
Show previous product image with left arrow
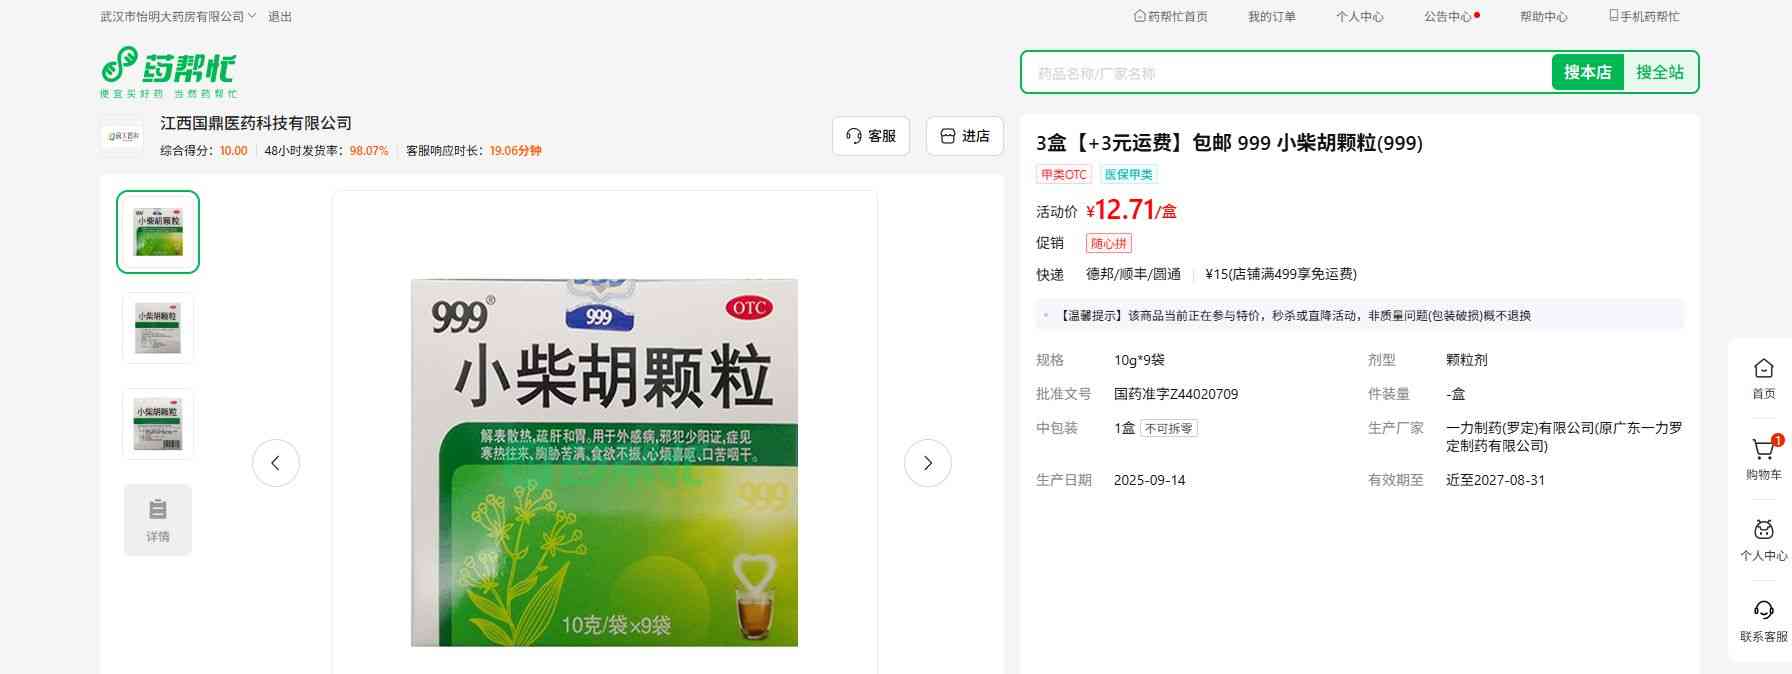(276, 463)
